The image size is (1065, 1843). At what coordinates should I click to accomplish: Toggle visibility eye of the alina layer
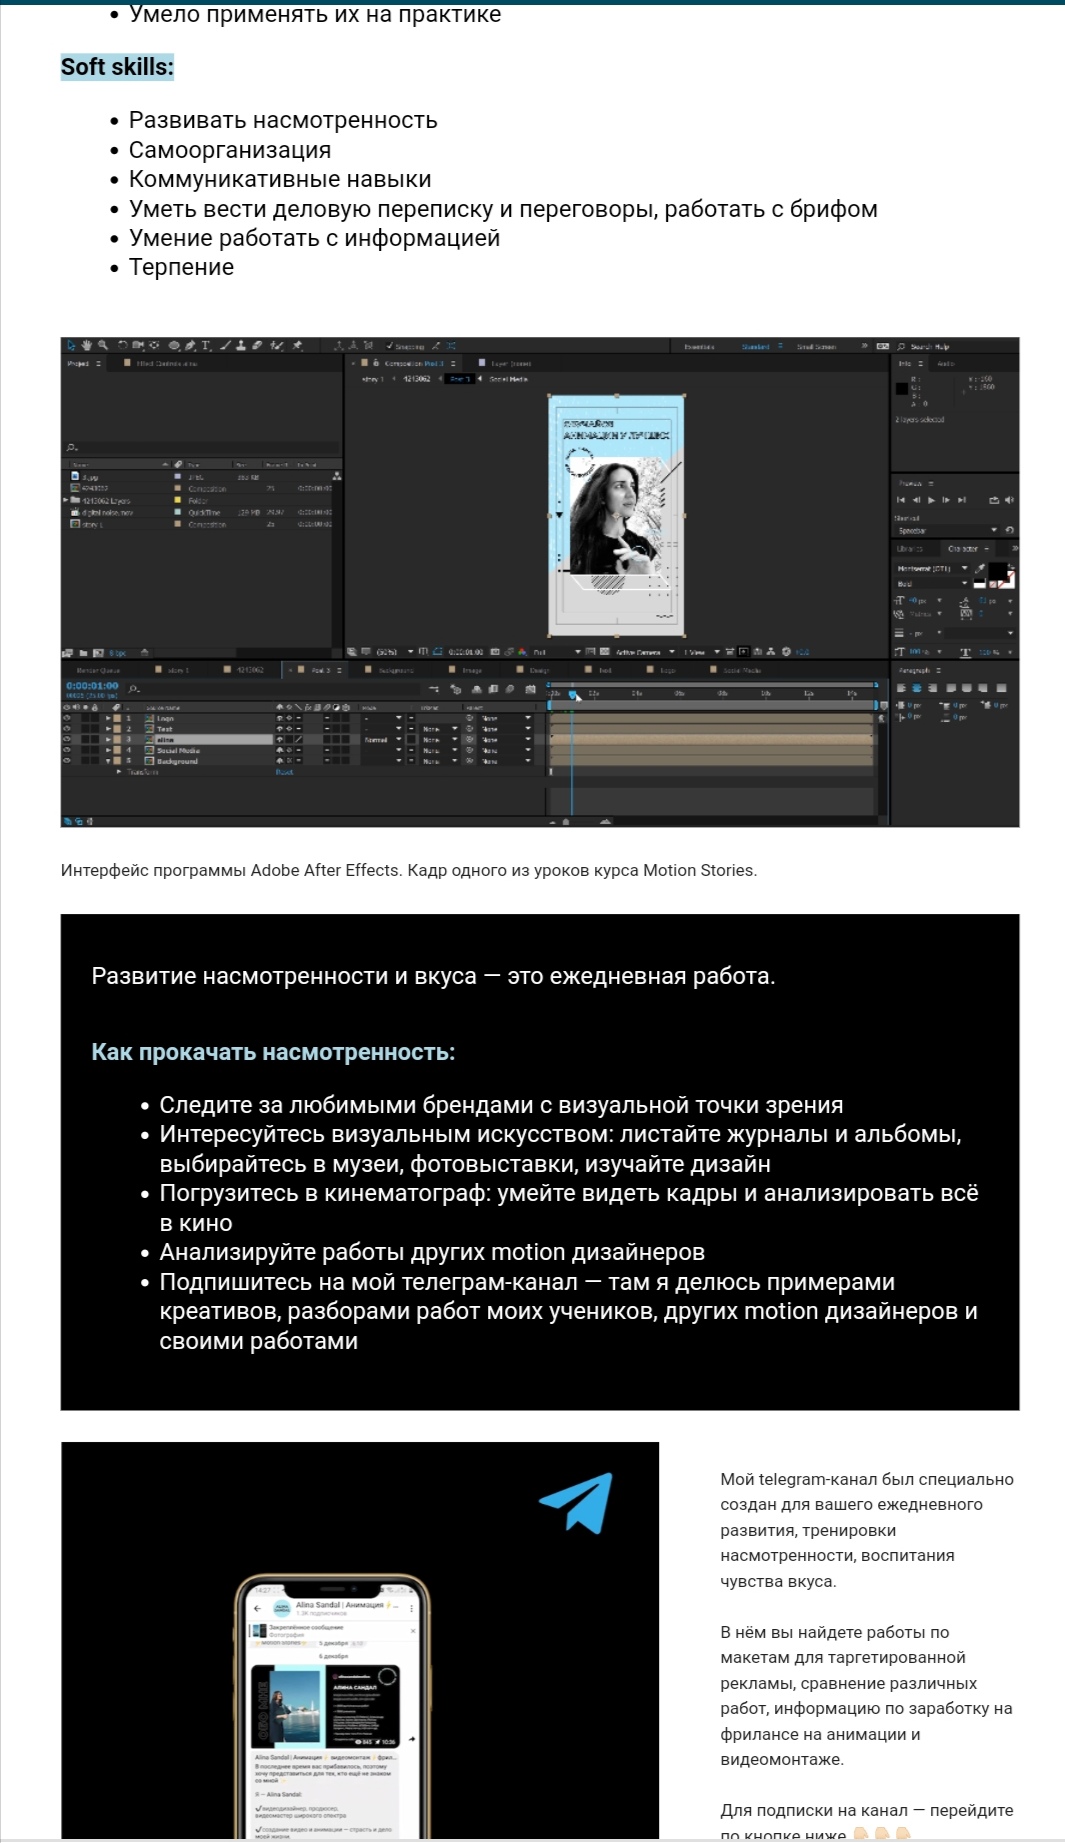(x=68, y=740)
